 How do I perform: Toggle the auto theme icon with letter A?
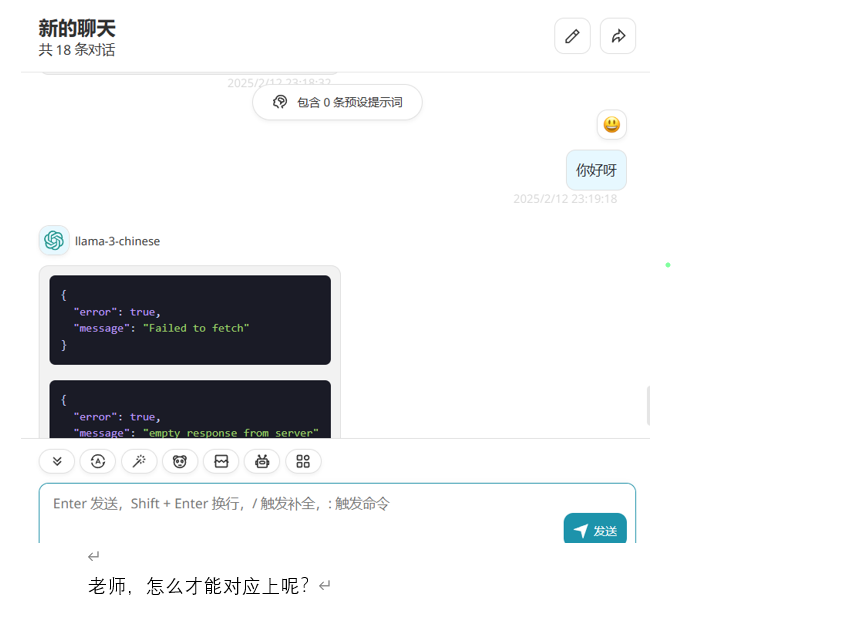pyautogui.click(x=98, y=461)
